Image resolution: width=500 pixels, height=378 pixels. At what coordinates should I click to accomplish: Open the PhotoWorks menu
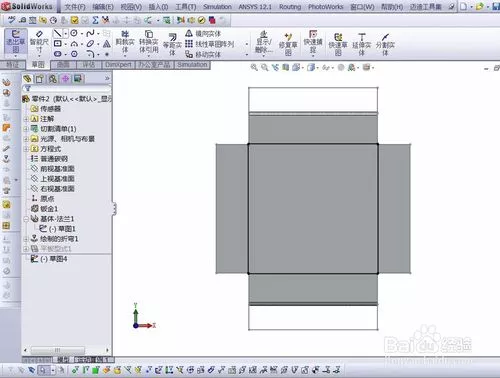tap(326, 7)
